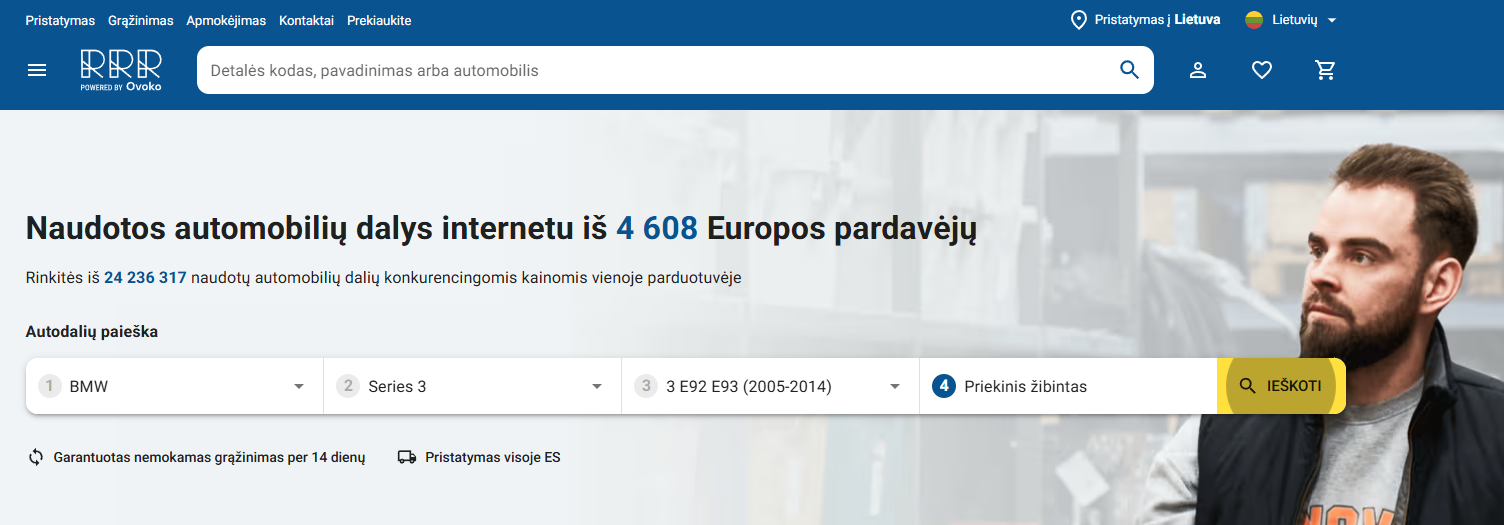The width and height of the screenshot is (1504, 525).
Task: Open the Apmokėjimas menu link
Action: click(x=226, y=20)
